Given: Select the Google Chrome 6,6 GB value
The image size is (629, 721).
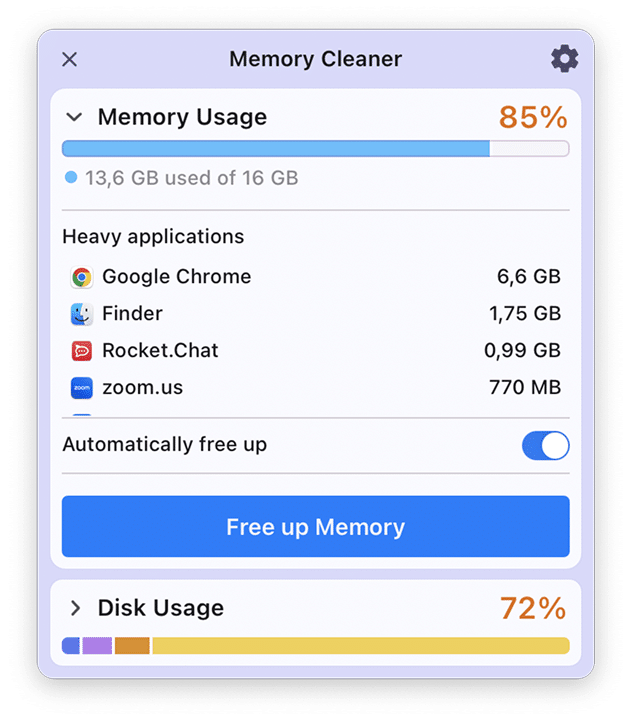Looking at the screenshot, I should click(528, 277).
